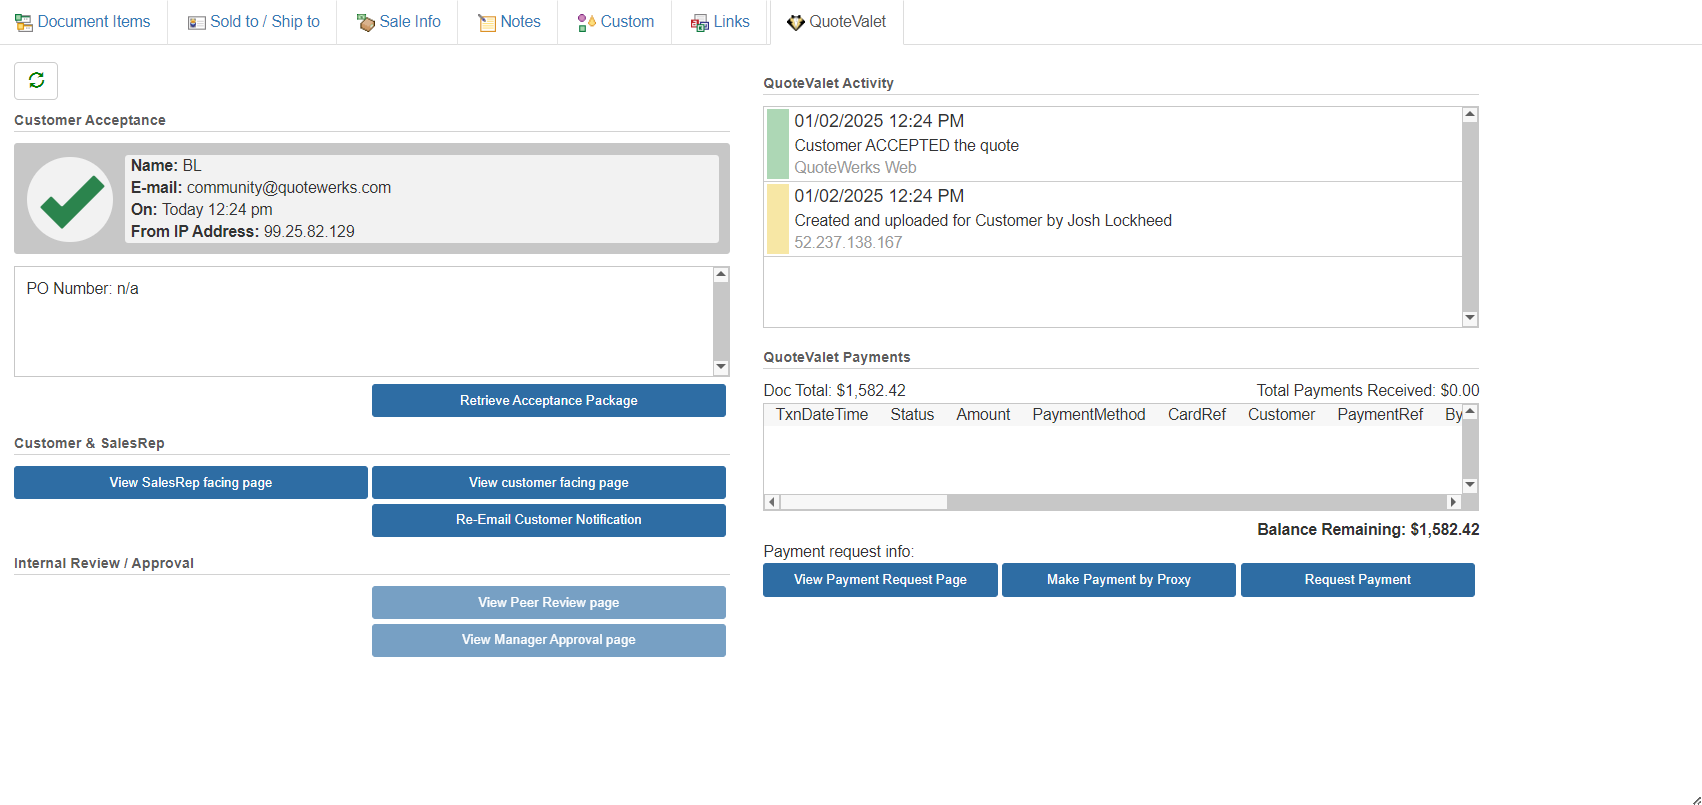This screenshot has height=805, width=1702.
Task: Click the Notes tab icon
Action: point(487,22)
